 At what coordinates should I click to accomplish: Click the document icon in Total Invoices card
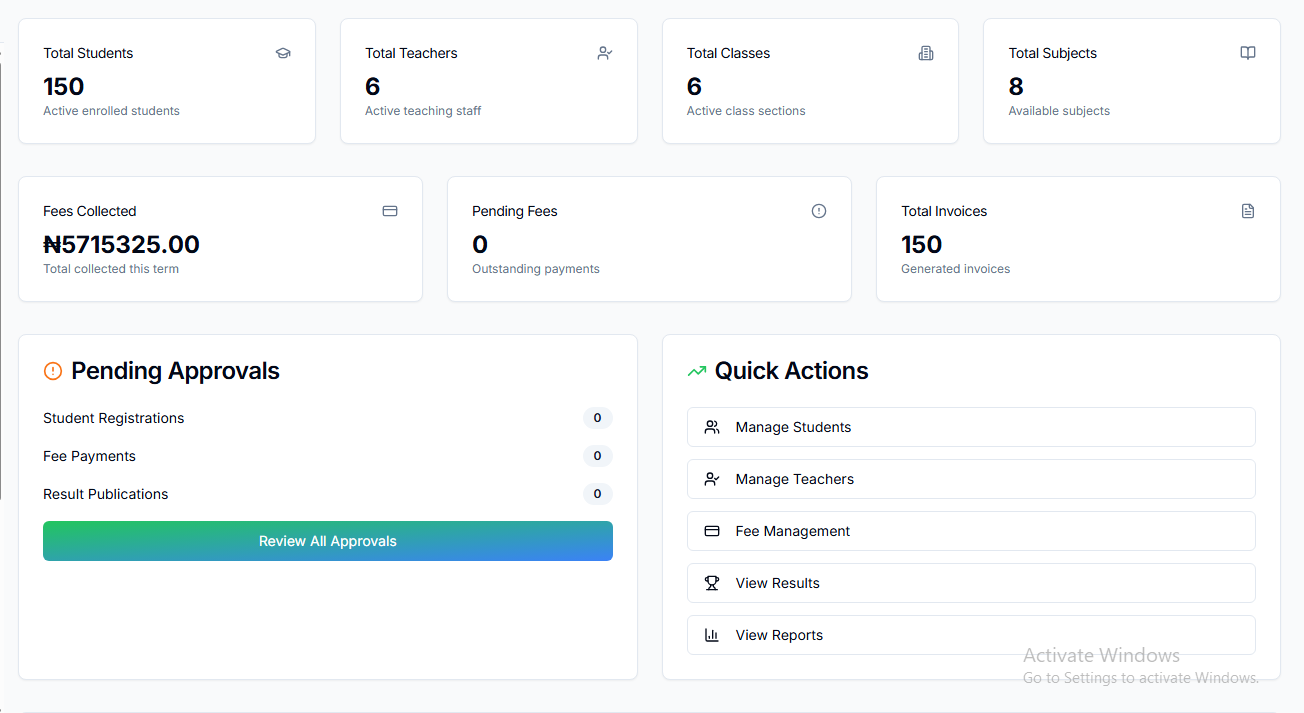pos(1248,211)
